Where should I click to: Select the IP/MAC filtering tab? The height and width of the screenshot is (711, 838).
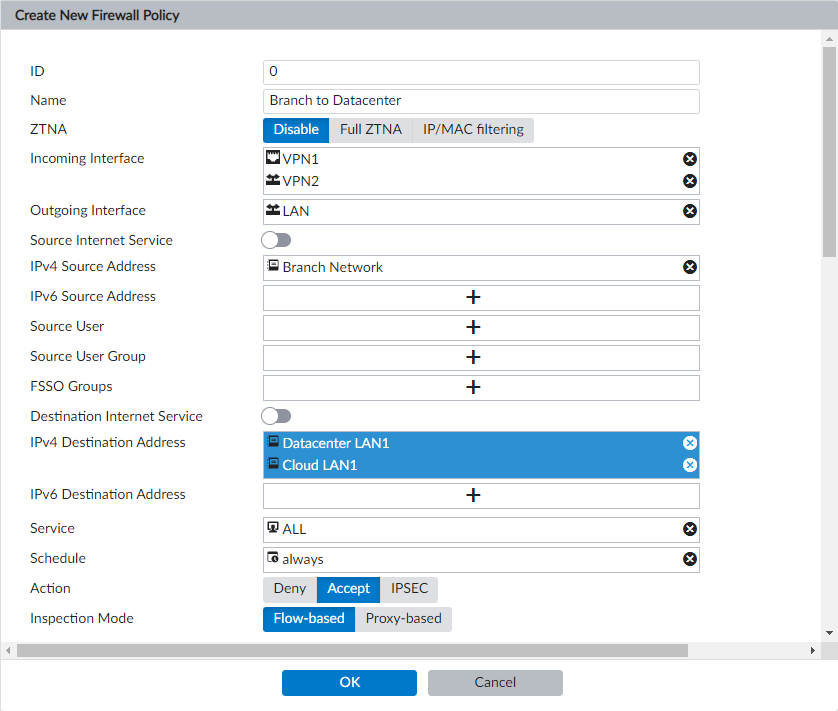tap(472, 129)
